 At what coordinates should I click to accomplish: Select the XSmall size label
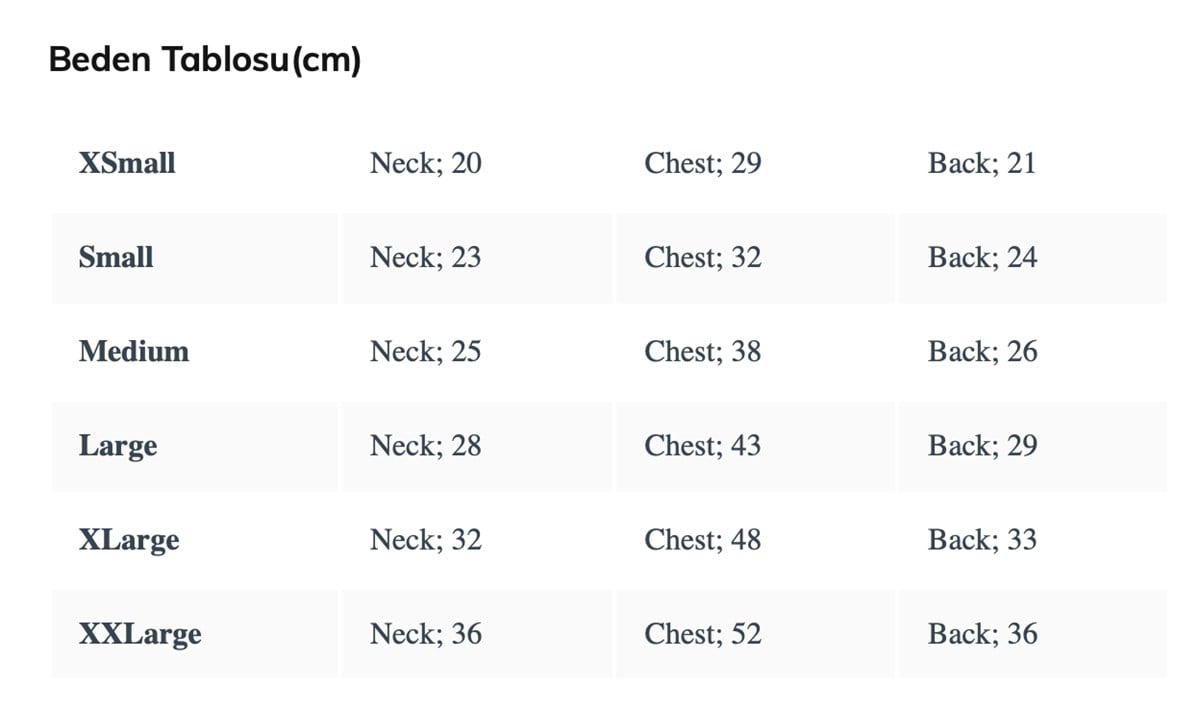point(127,163)
